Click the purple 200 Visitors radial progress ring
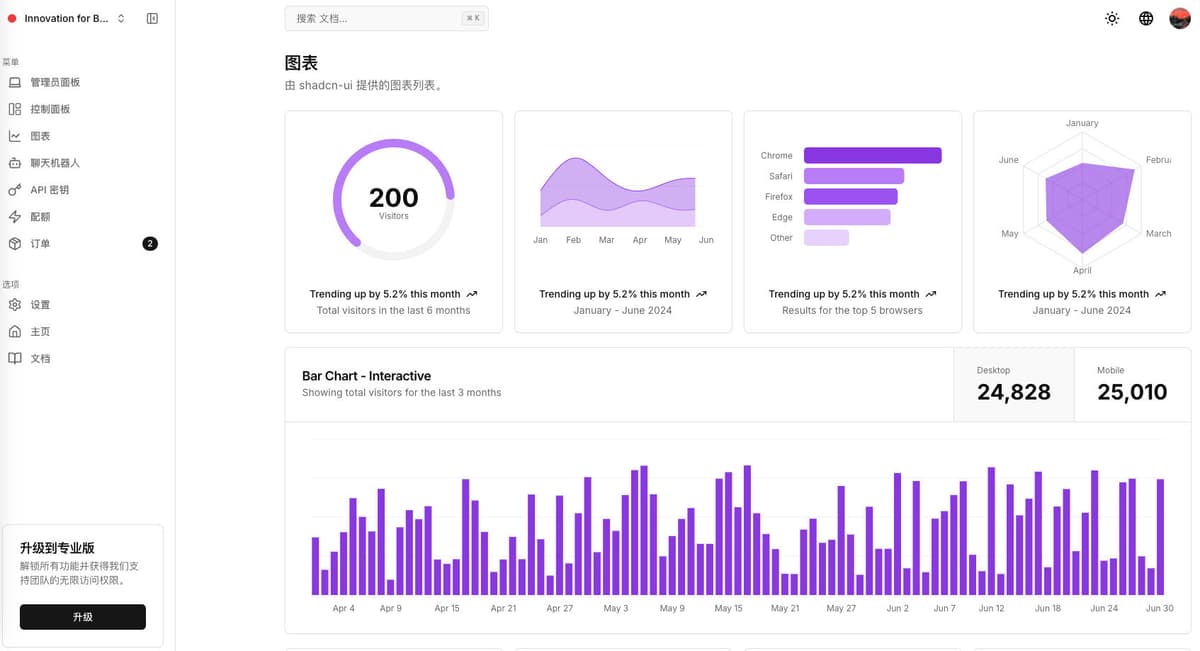 [393, 197]
